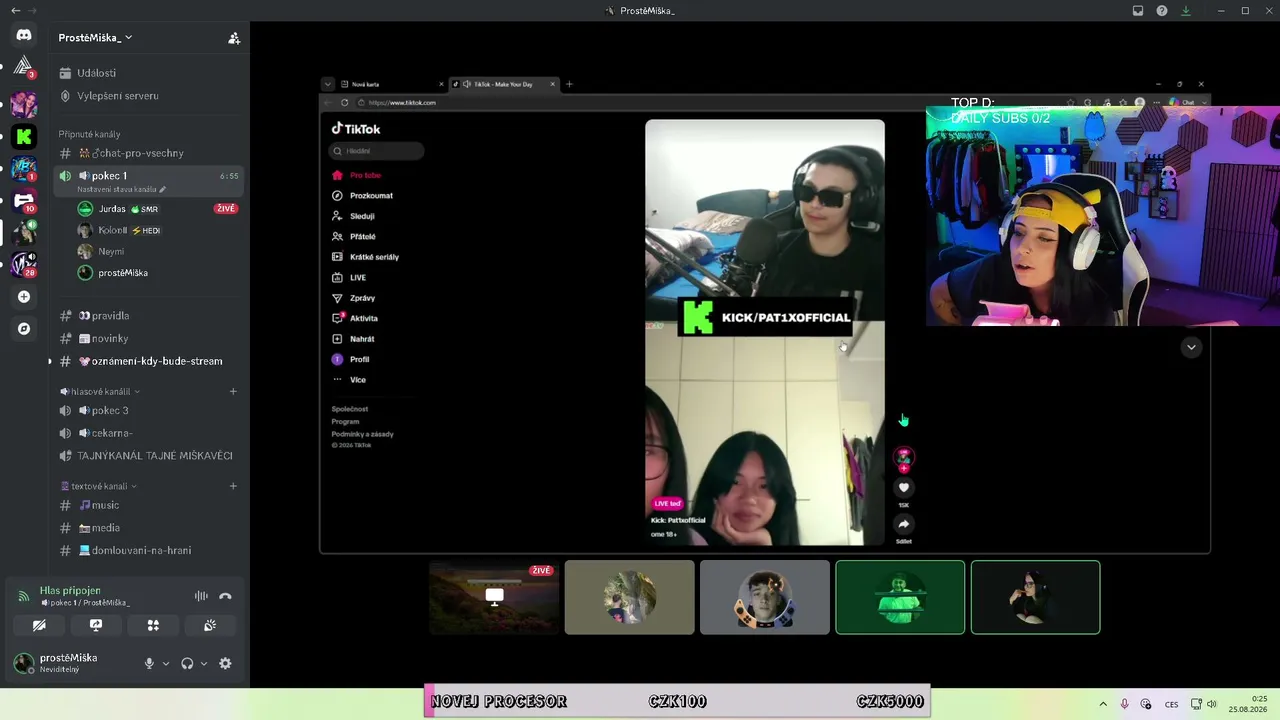1280x720 pixels.
Task: Add channel to textové kanali category
Action: (233, 486)
